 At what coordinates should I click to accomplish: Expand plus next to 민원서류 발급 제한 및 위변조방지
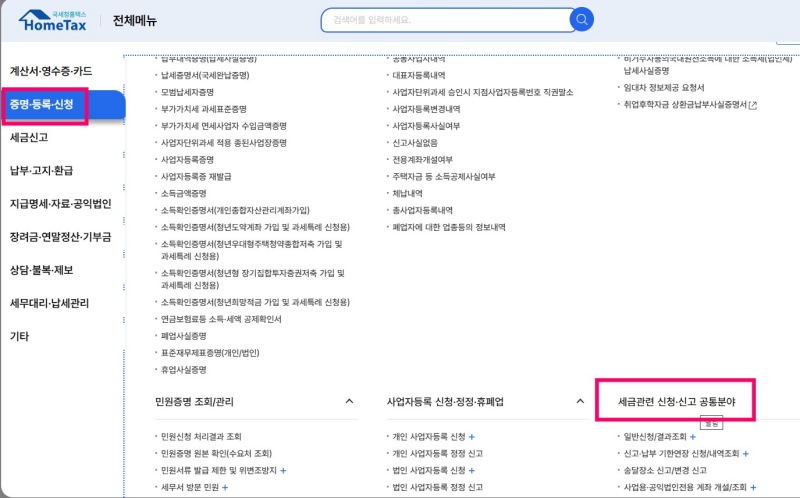283,470
